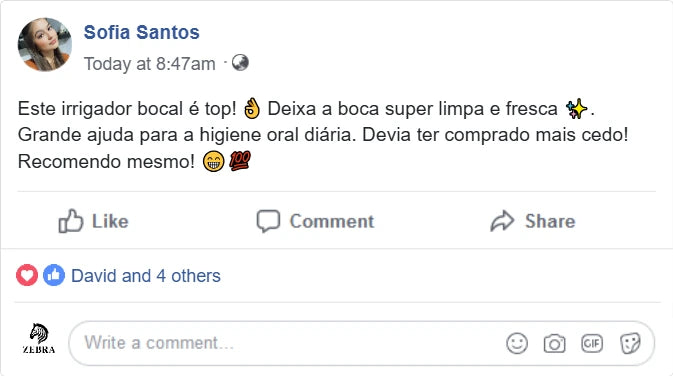
Task: View David and 4 others reactions
Action: (146, 276)
